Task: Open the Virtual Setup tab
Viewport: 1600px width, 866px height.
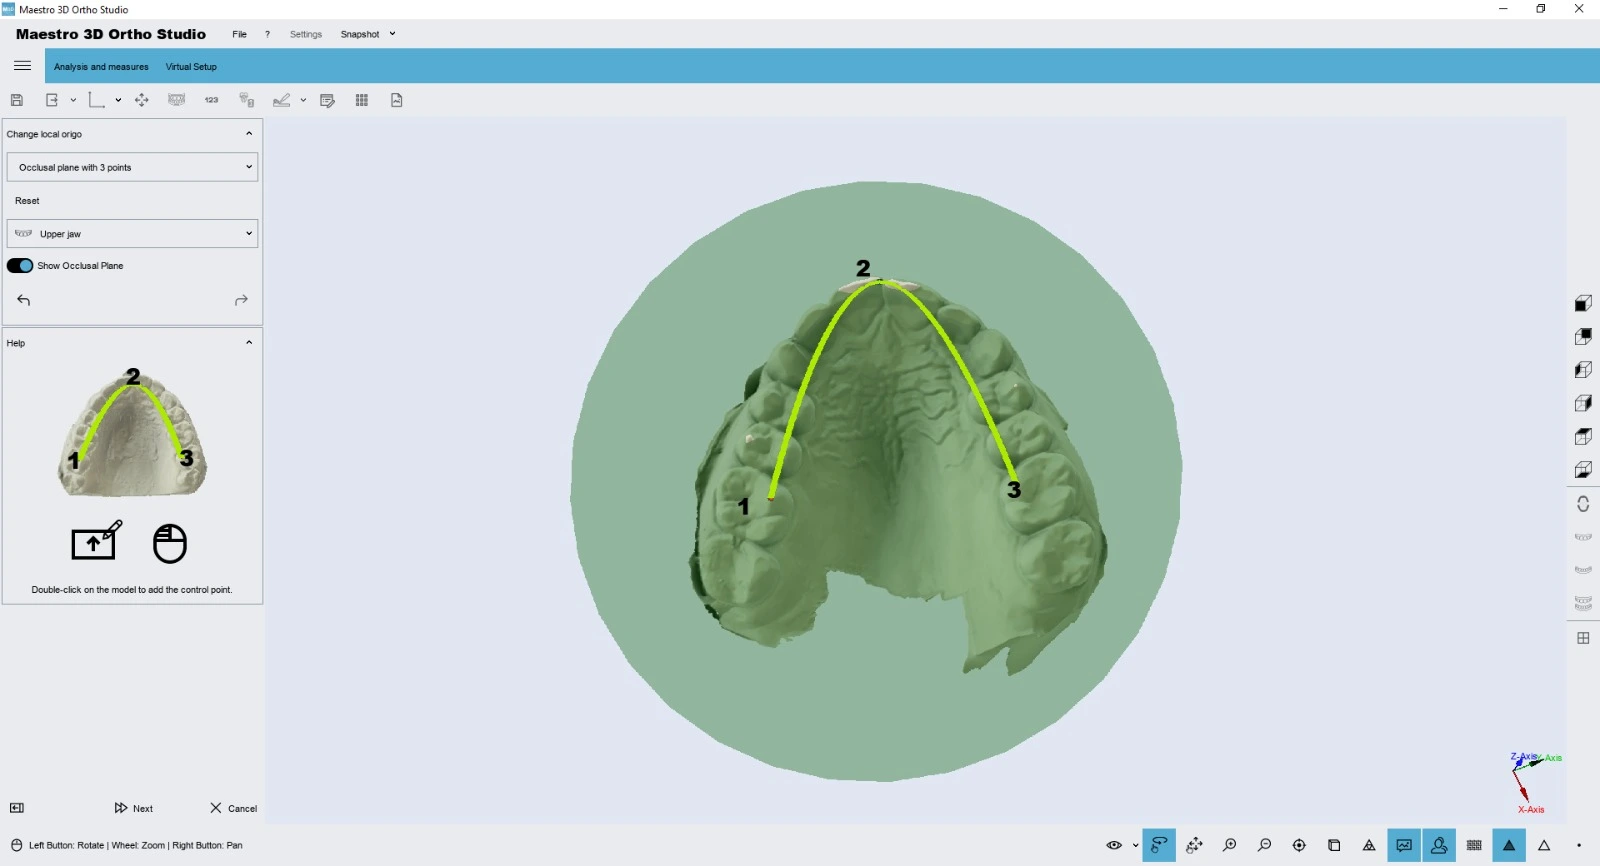Action: pos(191,67)
